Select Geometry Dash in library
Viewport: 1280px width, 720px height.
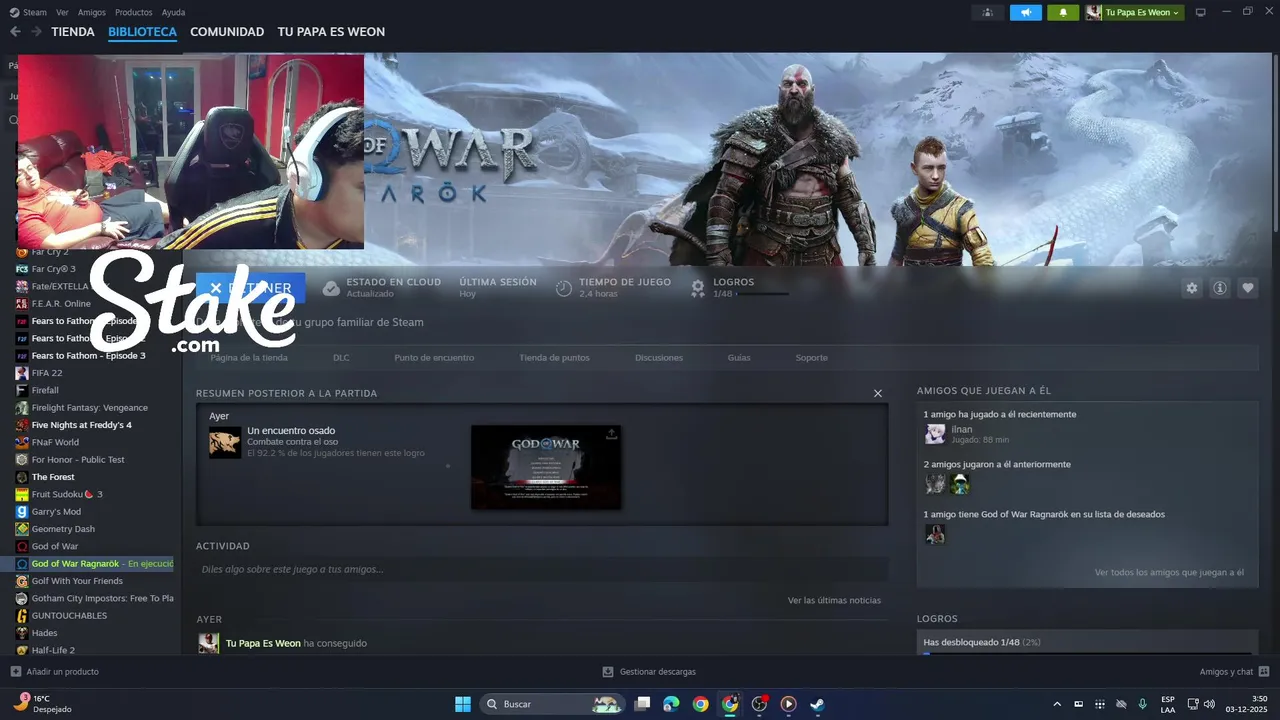63,529
